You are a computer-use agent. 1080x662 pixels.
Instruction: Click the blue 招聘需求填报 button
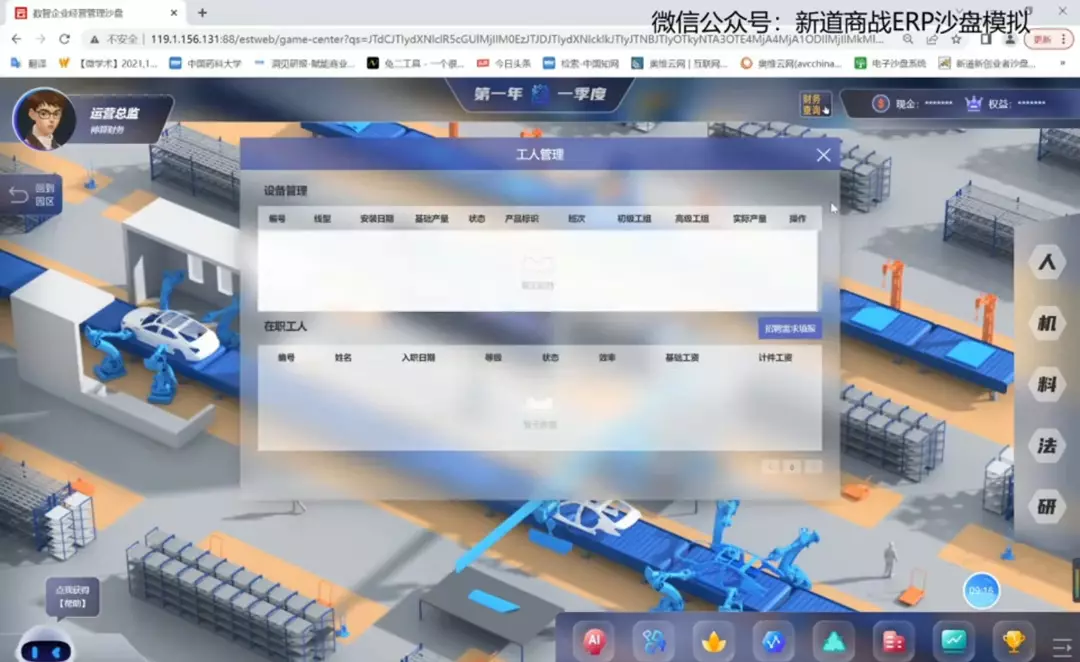(789, 329)
